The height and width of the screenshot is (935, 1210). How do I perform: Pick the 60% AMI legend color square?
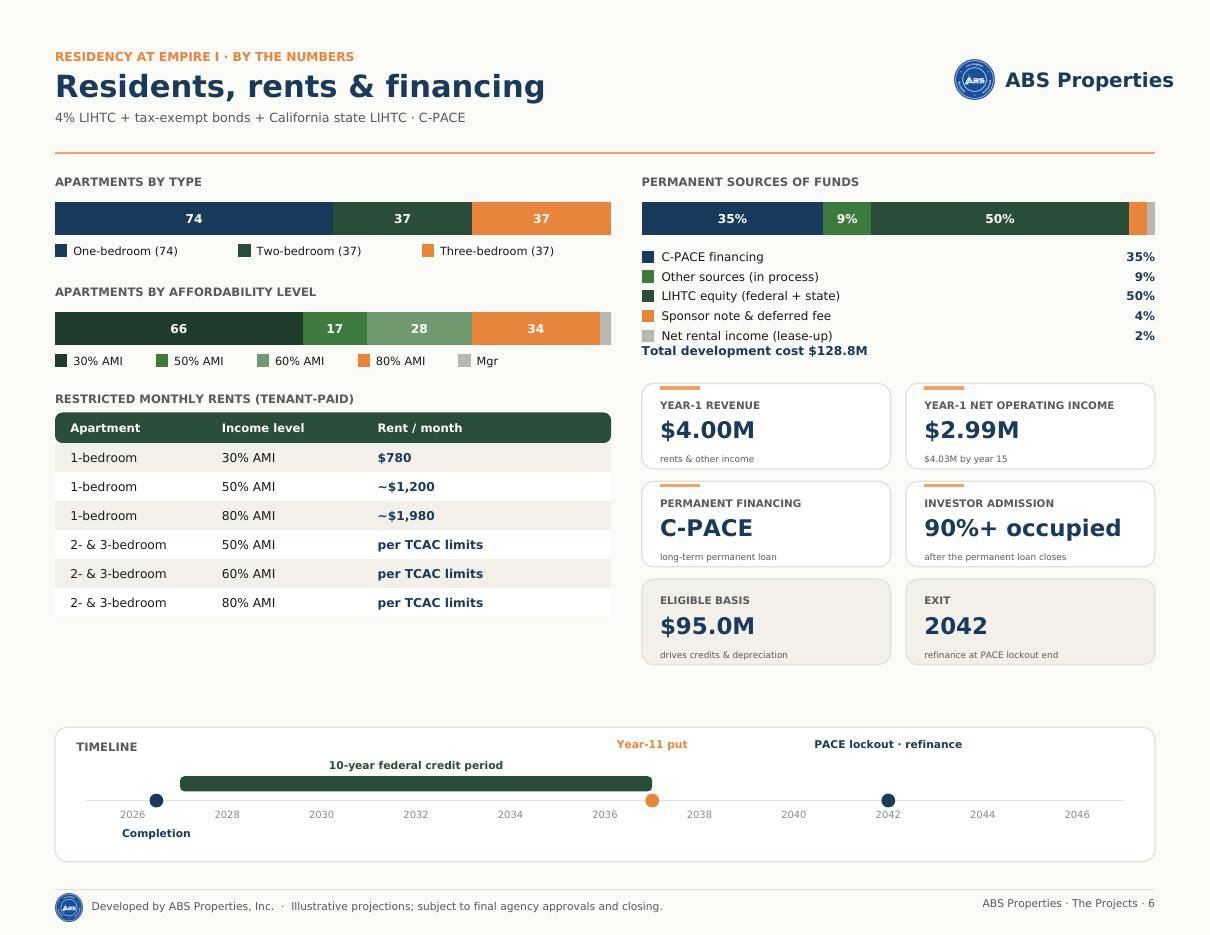pos(263,361)
